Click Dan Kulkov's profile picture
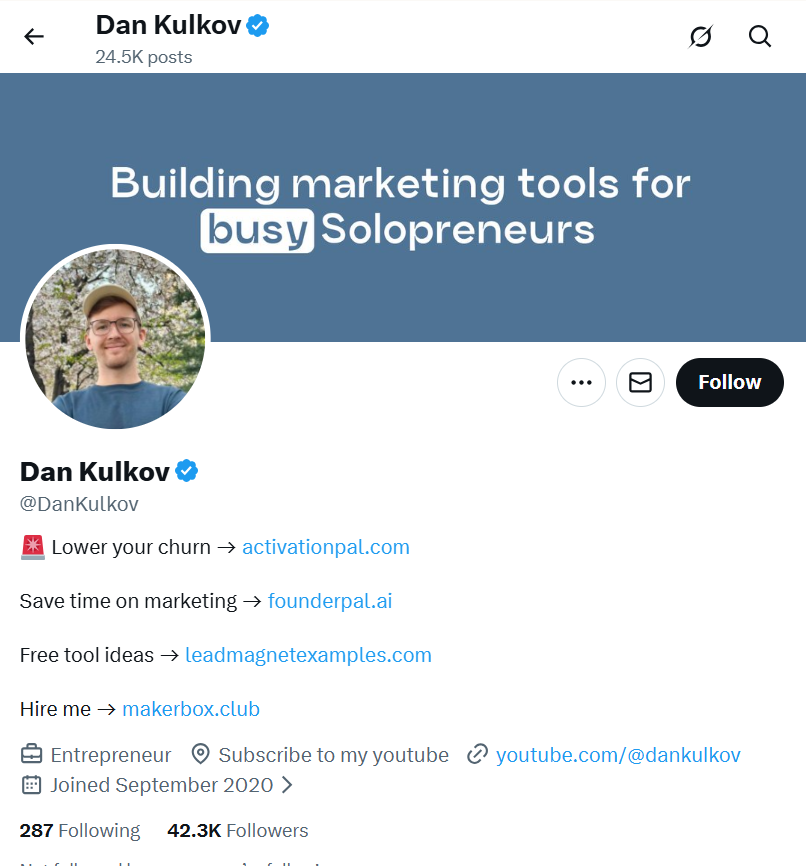Screen dimensions: 806x866 (114, 338)
